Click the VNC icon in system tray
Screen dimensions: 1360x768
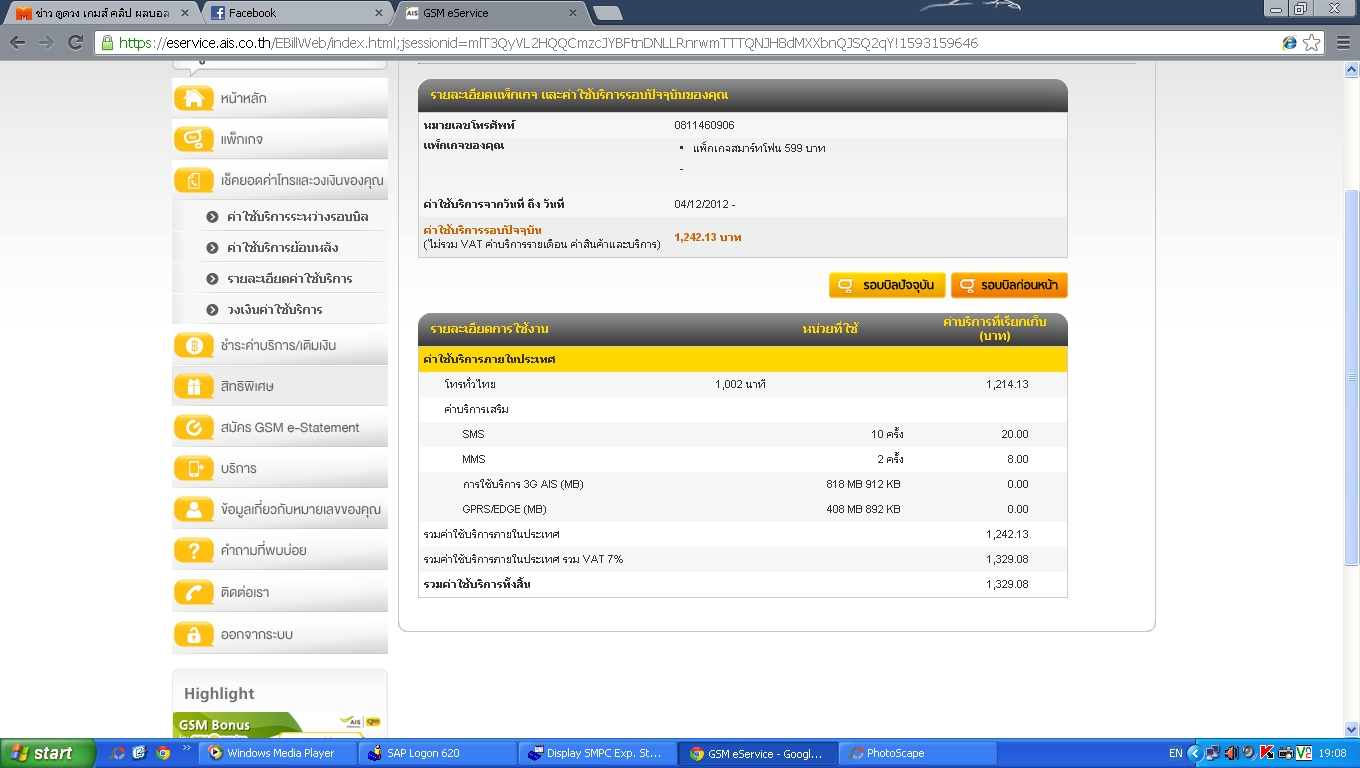click(x=1303, y=753)
